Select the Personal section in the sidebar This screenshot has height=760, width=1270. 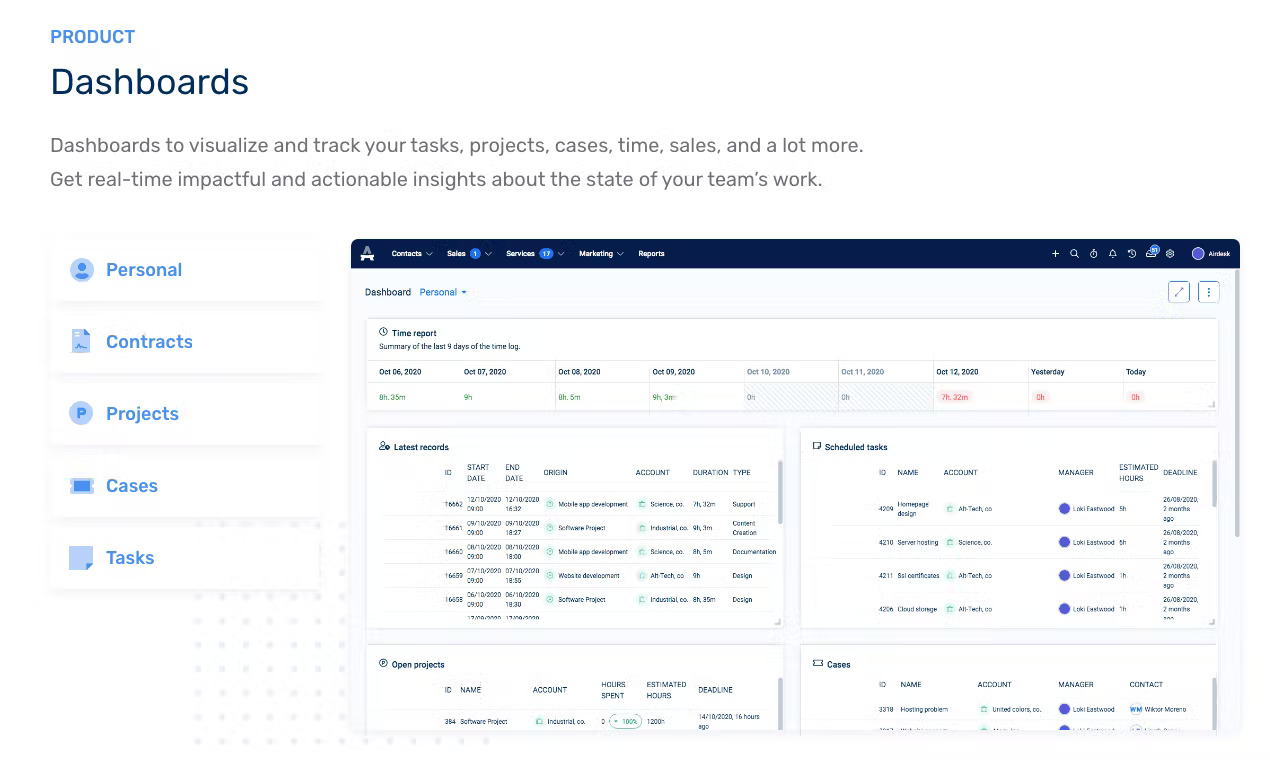143,269
